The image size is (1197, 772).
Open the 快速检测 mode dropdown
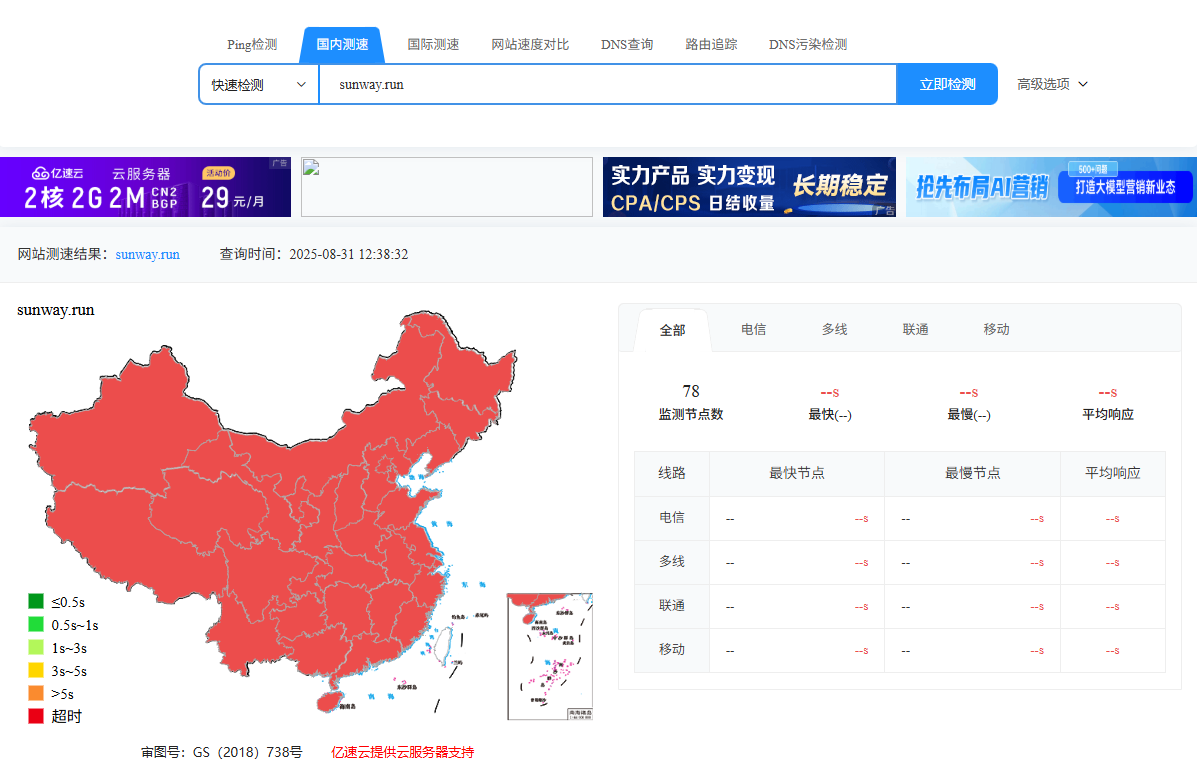pos(259,85)
